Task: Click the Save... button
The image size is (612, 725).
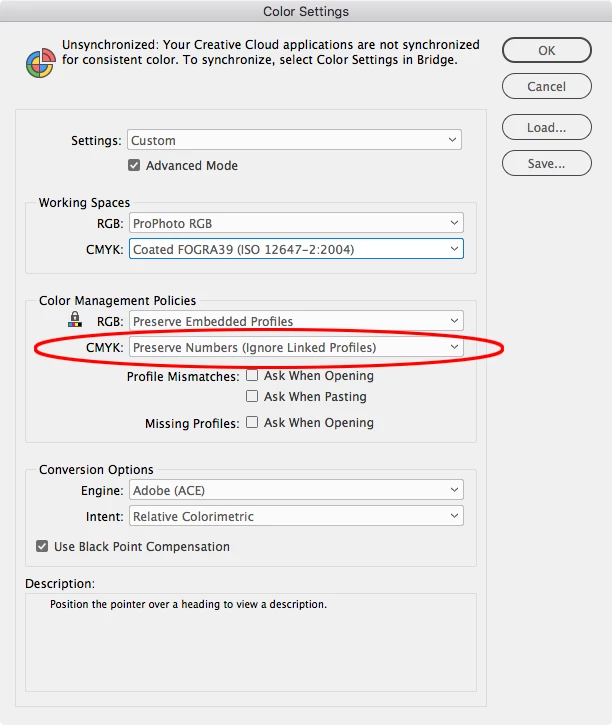Action: (x=546, y=163)
